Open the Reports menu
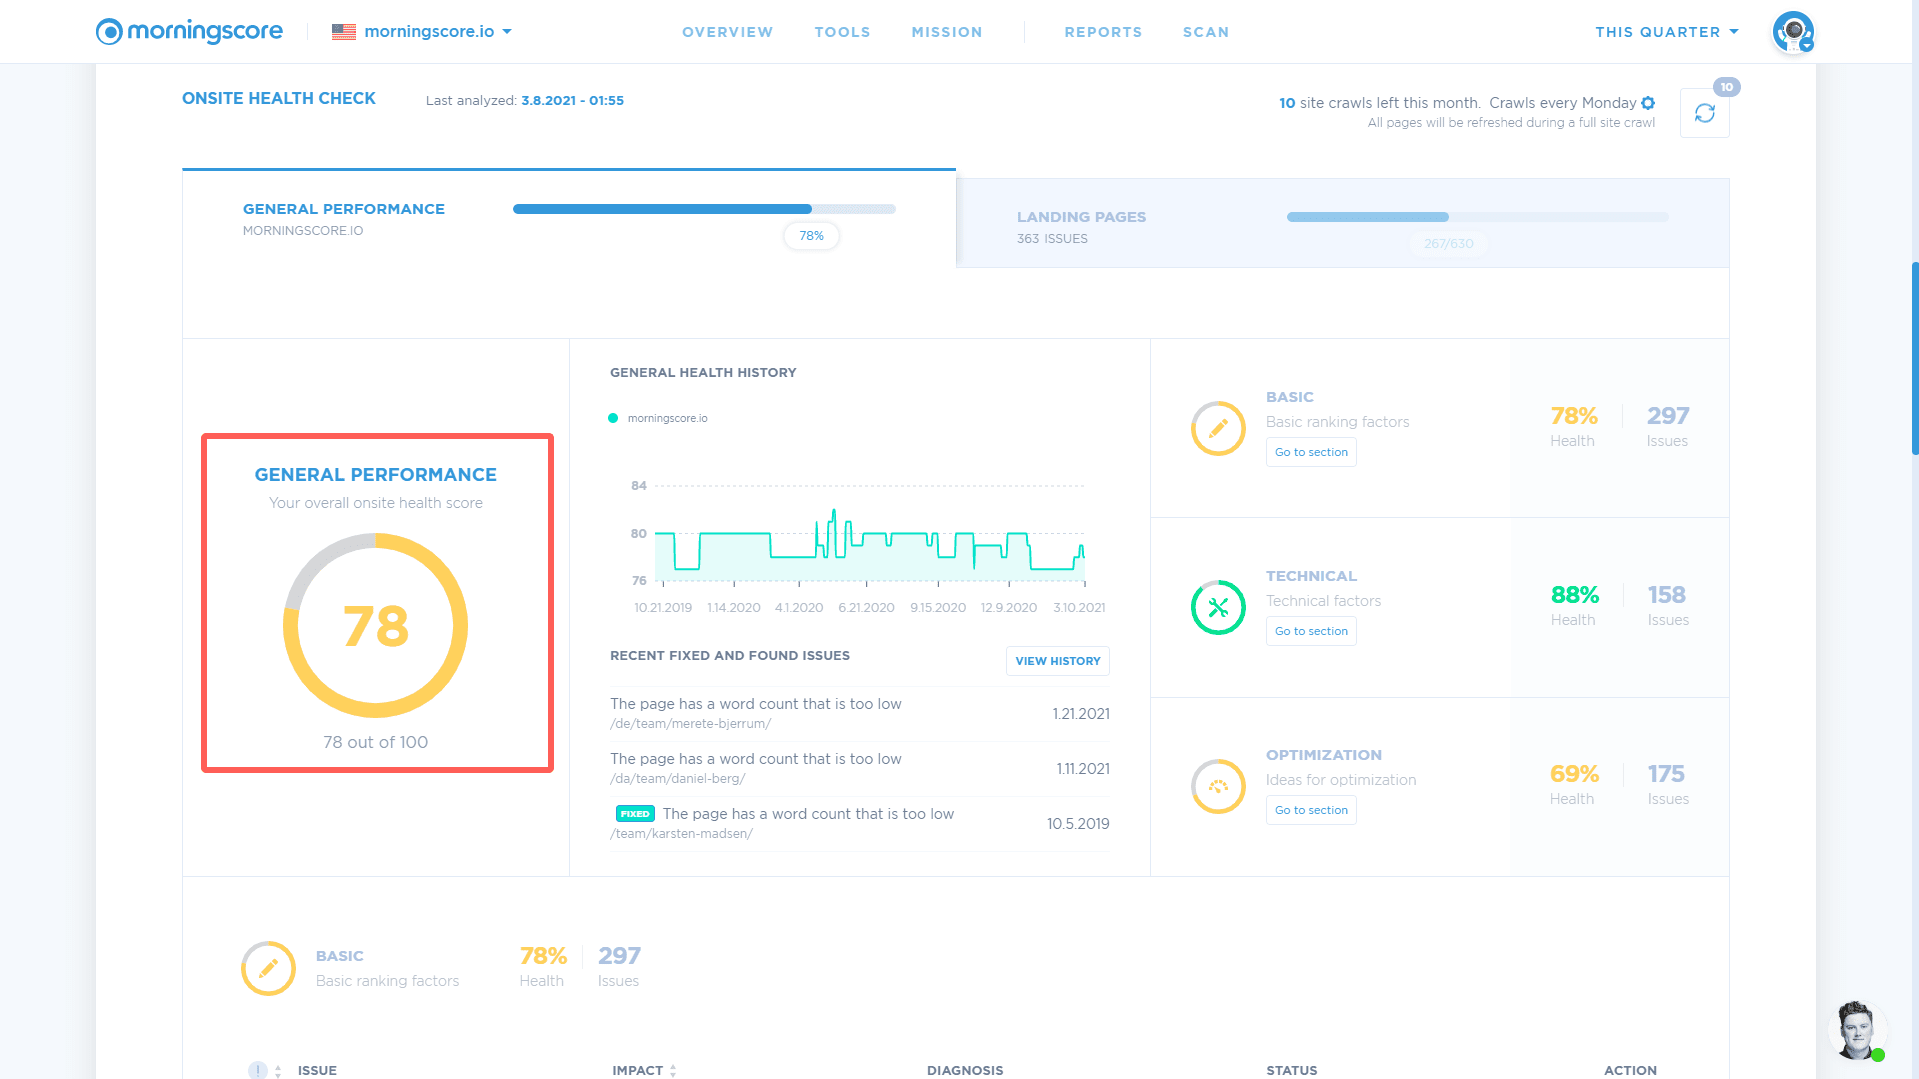The image size is (1919, 1079). coord(1103,32)
